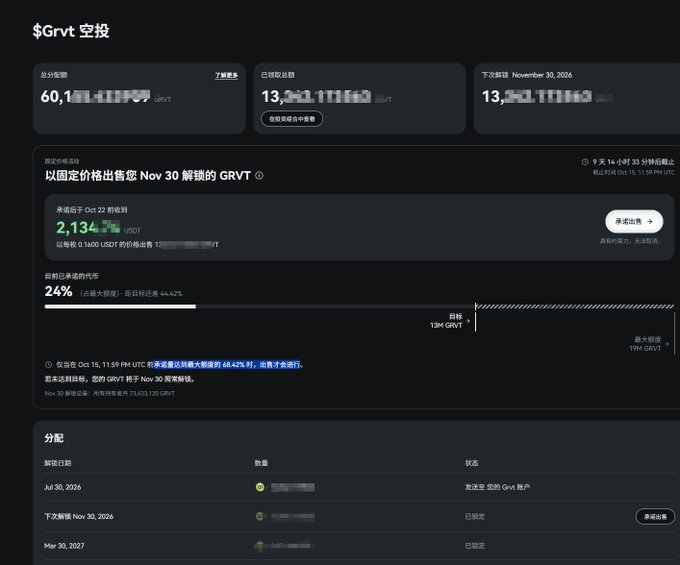680x565 pixels.
Task: Click the $Grvt 空投 page title
Action: tap(71, 31)
